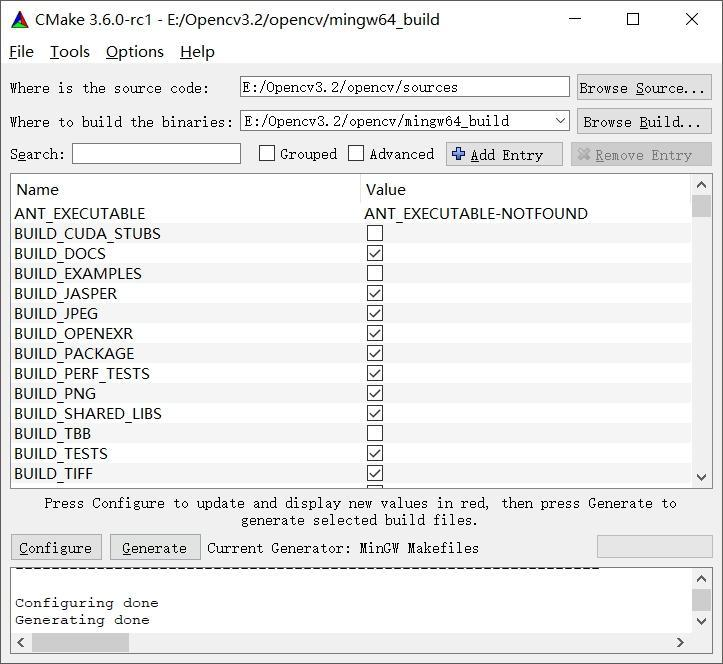This screenshot has width=723, height=664.
Task: Click Browse Source button
Action: click(x=643, y=88)
